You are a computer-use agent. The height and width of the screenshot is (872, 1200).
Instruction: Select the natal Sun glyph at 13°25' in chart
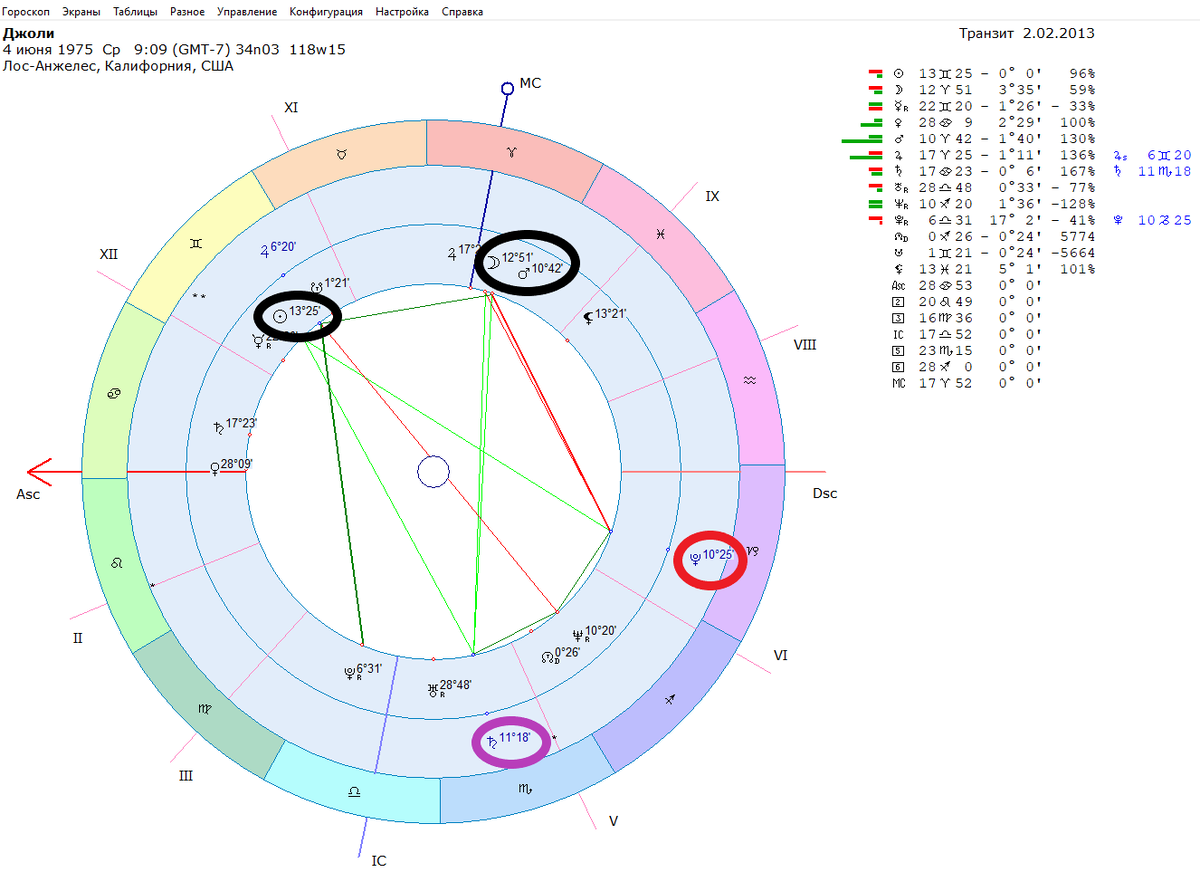(281, 317)
